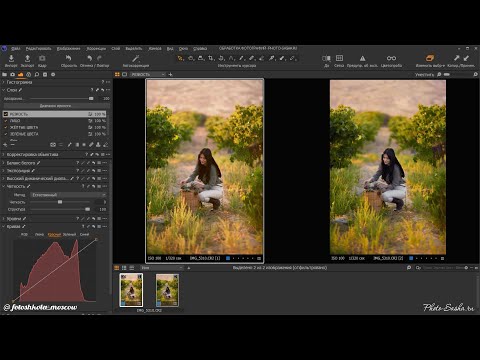Click the Apply adjustments down-arrow icon
This screenshot has width=480, height=360.
click(466, 58)
